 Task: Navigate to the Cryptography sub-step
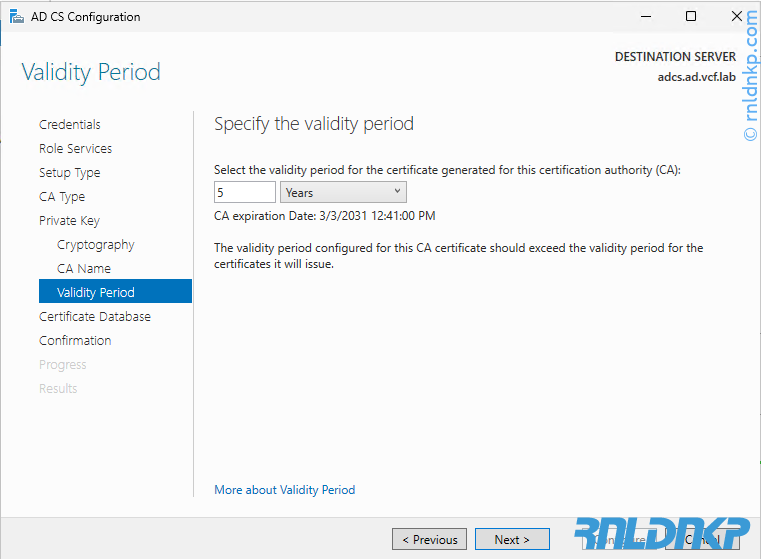point(96,245)
